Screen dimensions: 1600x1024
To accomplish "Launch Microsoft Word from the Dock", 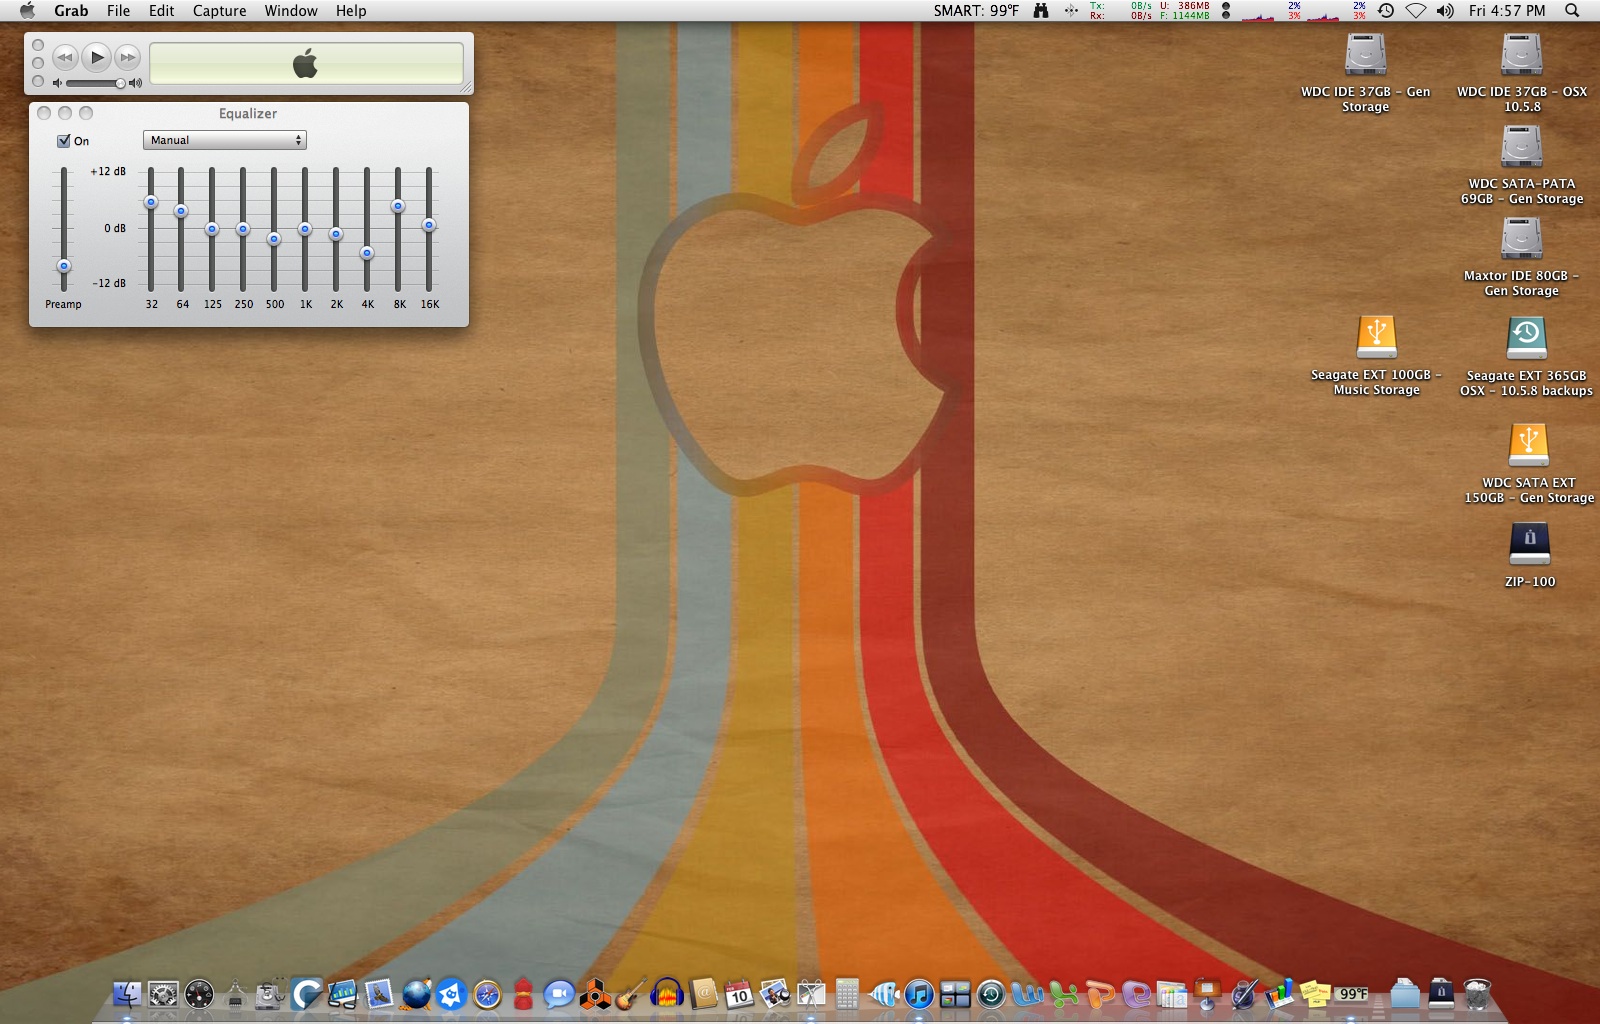I will click(1027, 994).
